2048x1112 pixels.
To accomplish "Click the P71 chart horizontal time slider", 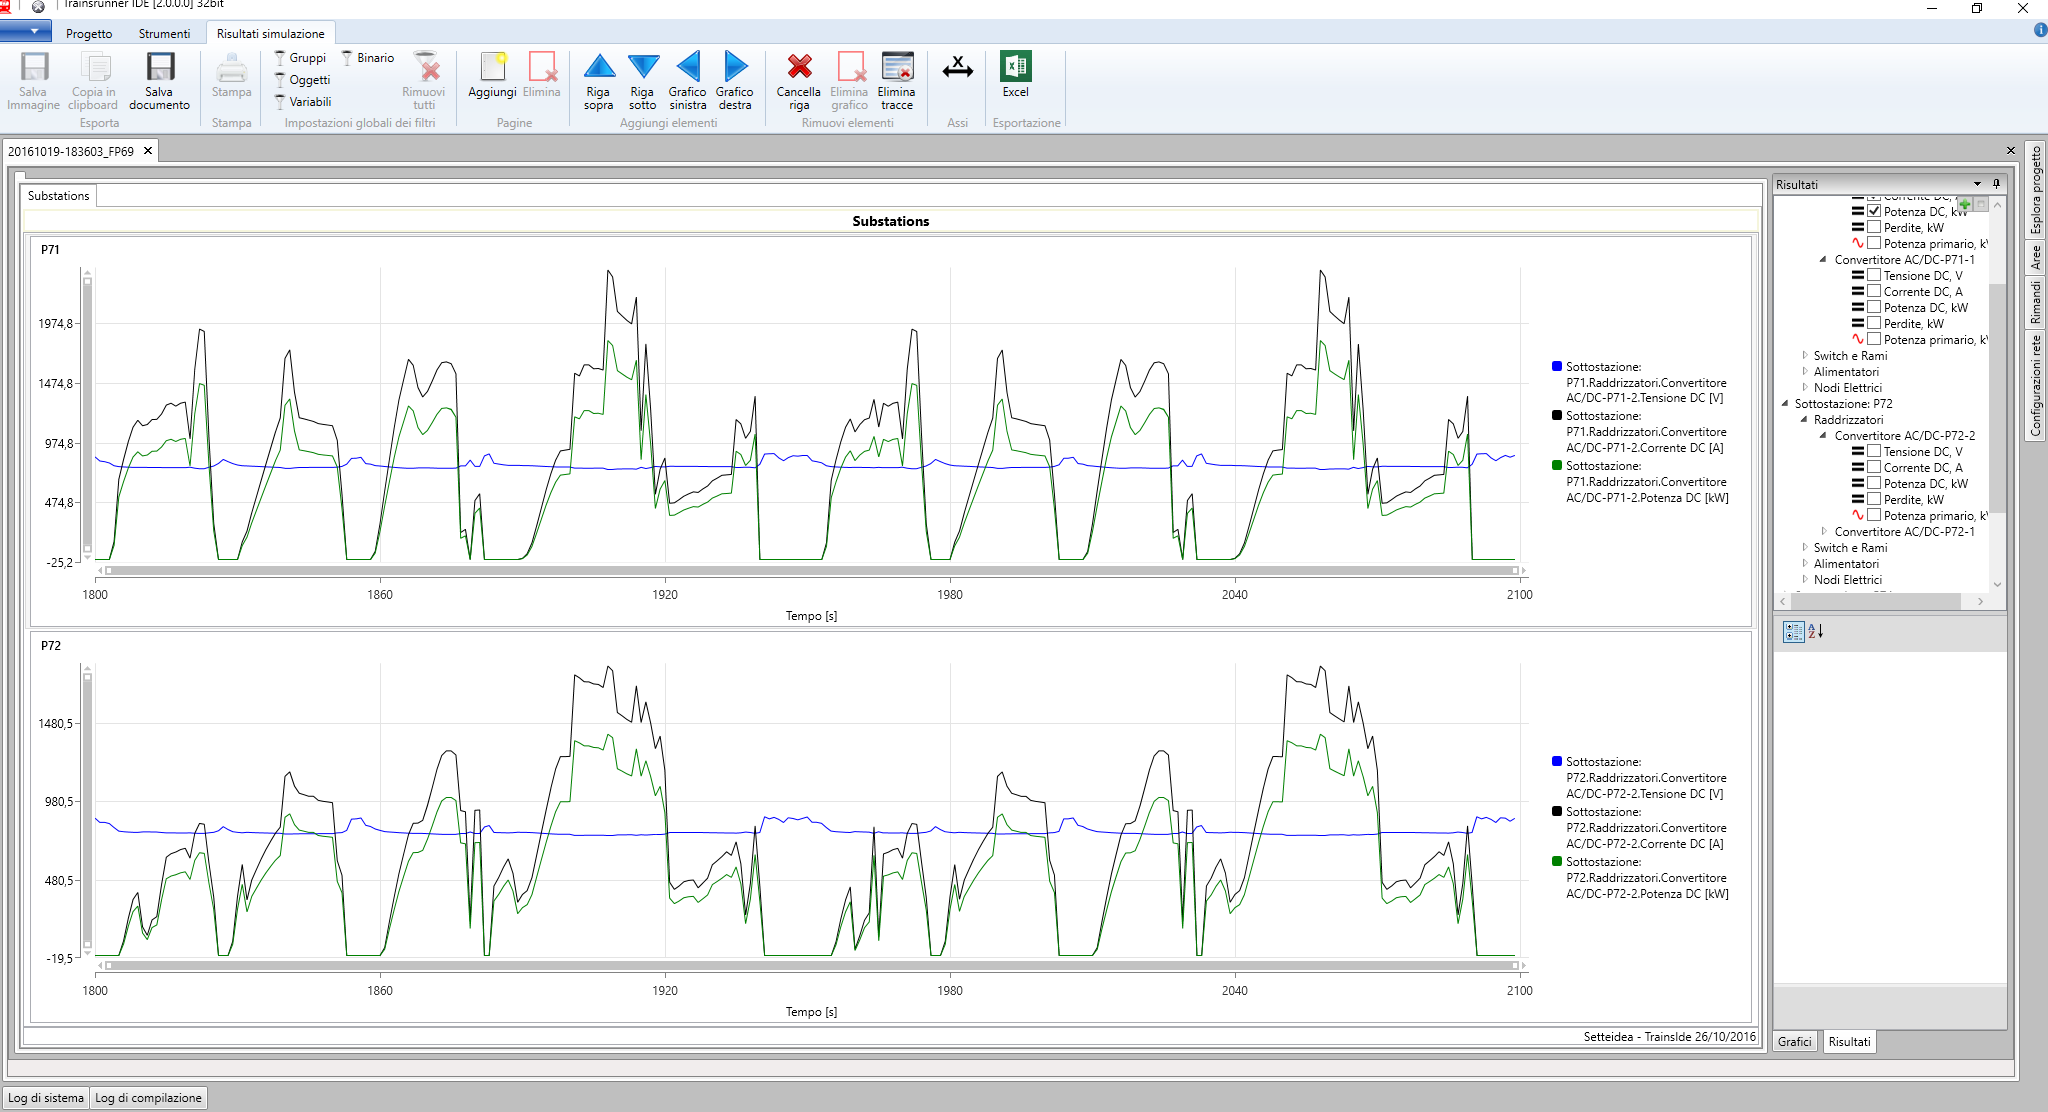I will click(x=810, y=570).
